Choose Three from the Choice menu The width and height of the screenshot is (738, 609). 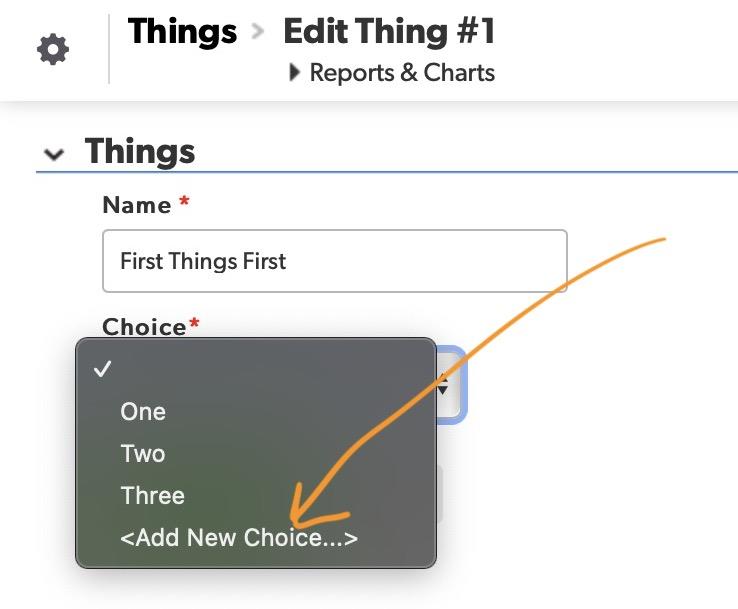pos(153,495)
